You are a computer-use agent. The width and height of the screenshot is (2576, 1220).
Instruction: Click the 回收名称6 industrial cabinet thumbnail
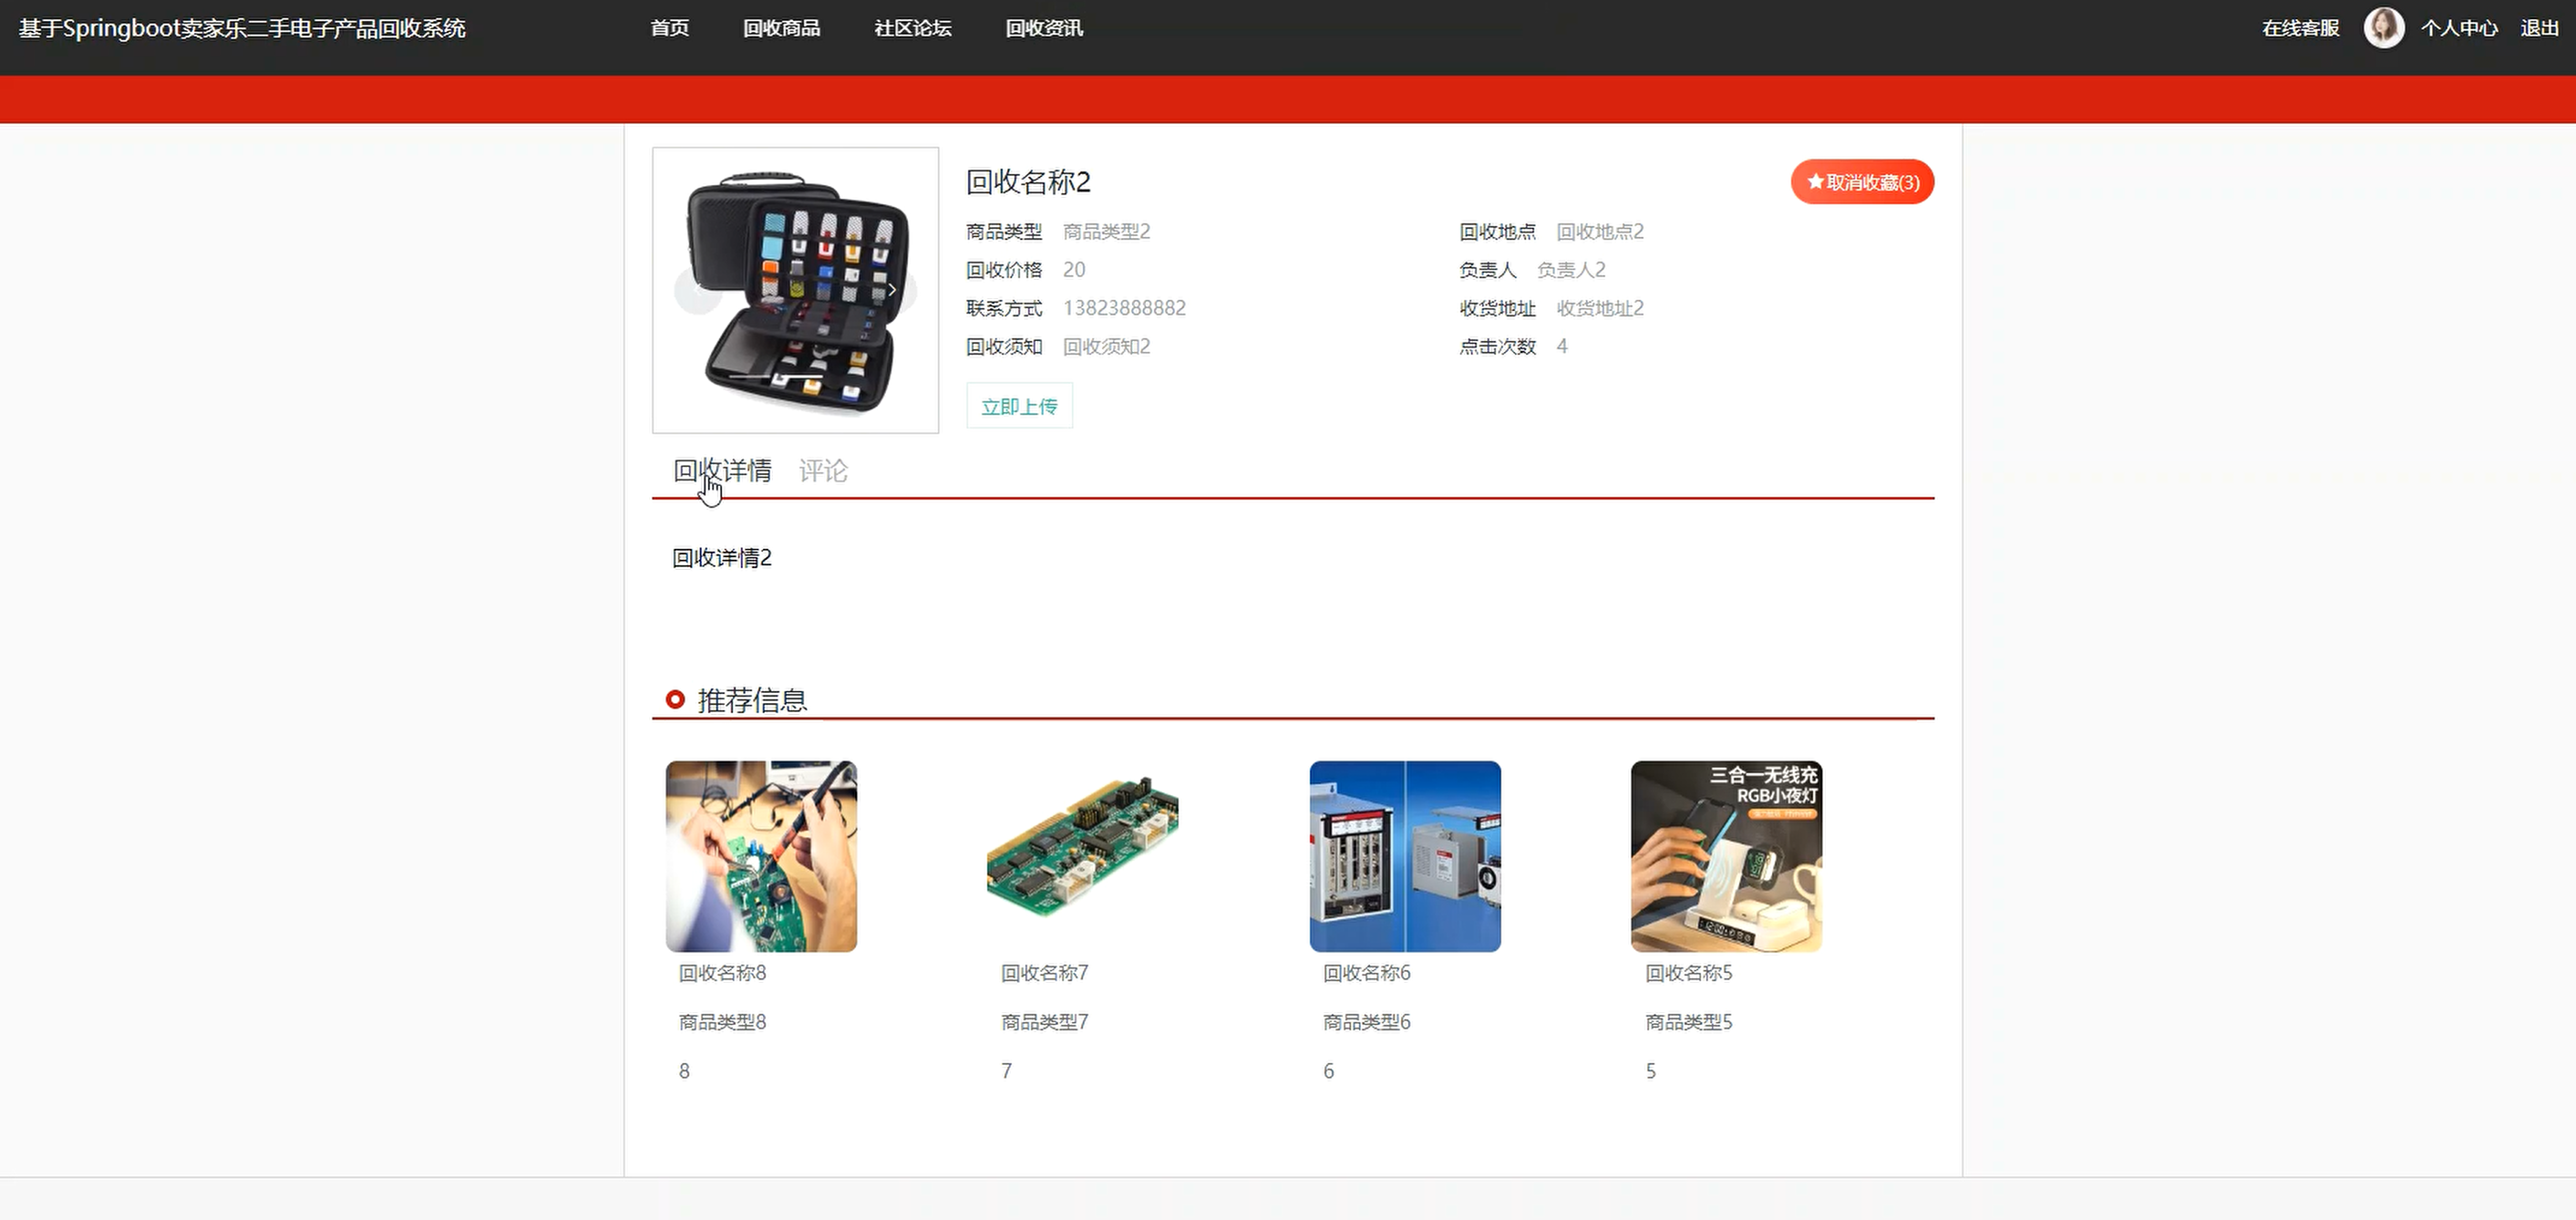click(x=1405, y=856)
